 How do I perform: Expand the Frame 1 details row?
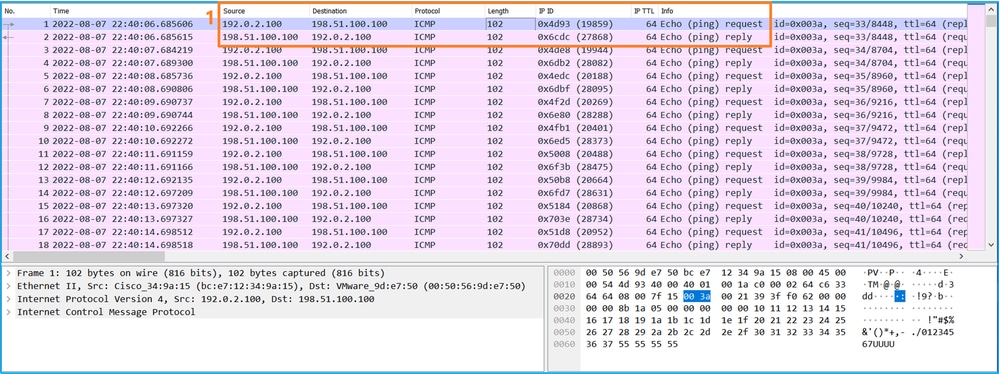click(x=8, y=273)
